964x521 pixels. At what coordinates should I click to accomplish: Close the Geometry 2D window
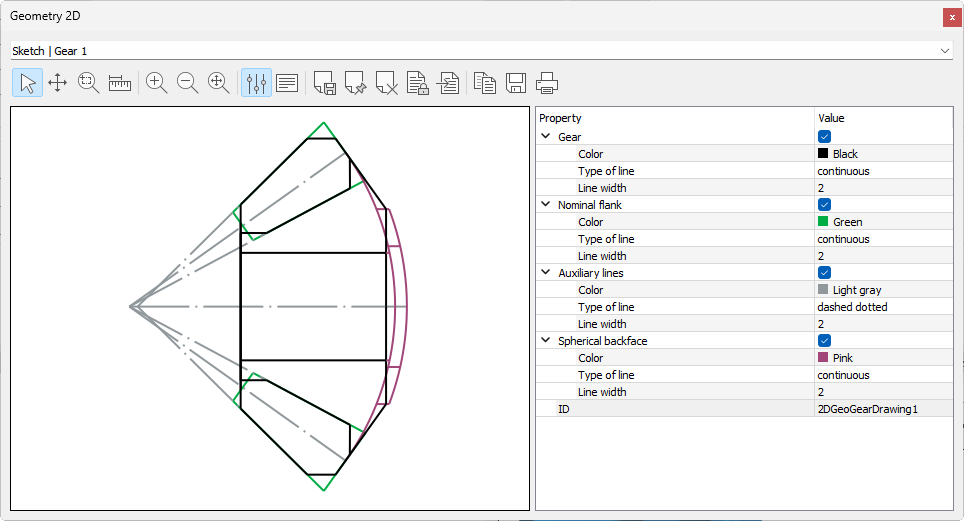coord(951,17)
